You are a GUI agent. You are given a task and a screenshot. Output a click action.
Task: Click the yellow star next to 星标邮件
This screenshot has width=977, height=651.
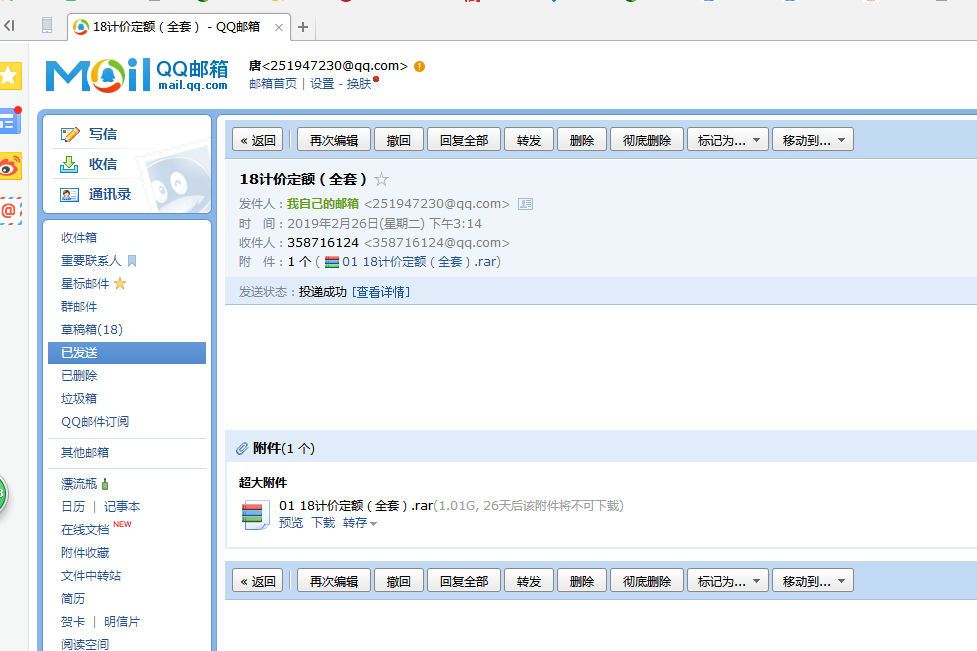point(120,283)
